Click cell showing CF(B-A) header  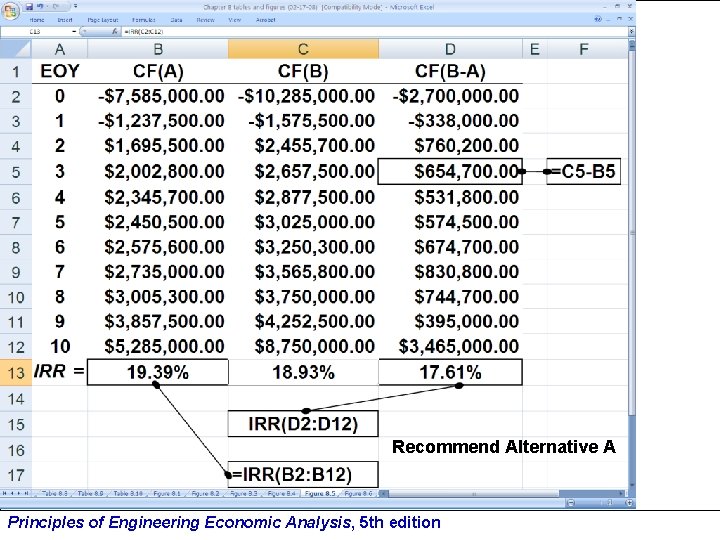click(450, 71)
